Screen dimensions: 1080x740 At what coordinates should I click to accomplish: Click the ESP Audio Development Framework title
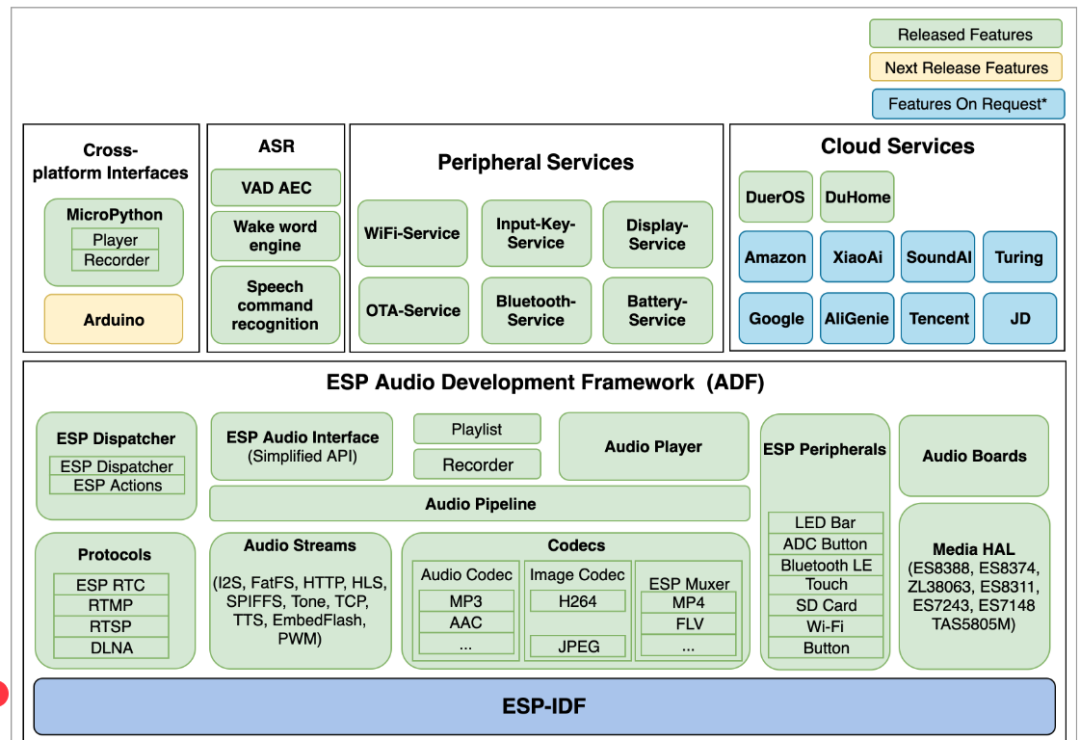click(545, 382)
